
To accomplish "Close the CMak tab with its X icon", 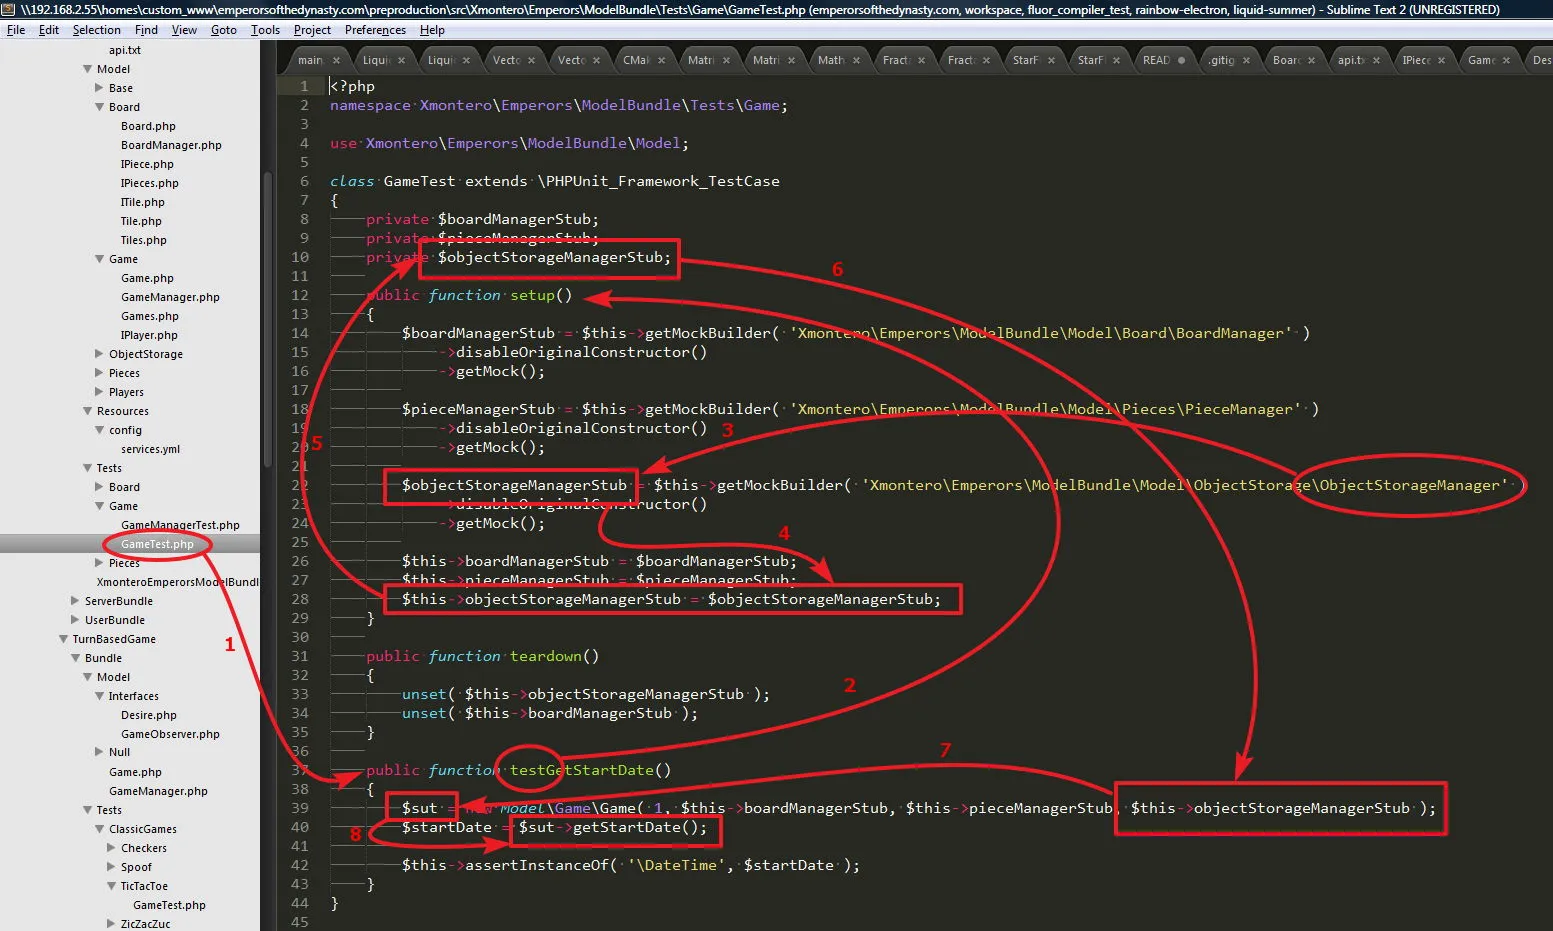I will coord(661,60).
